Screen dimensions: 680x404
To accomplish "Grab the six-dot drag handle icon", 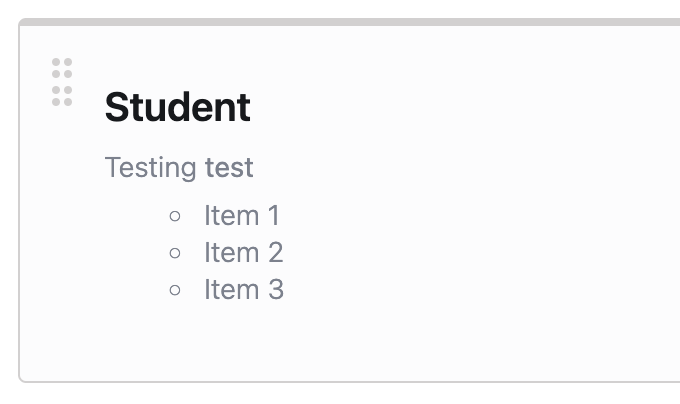I will (62, 82).
